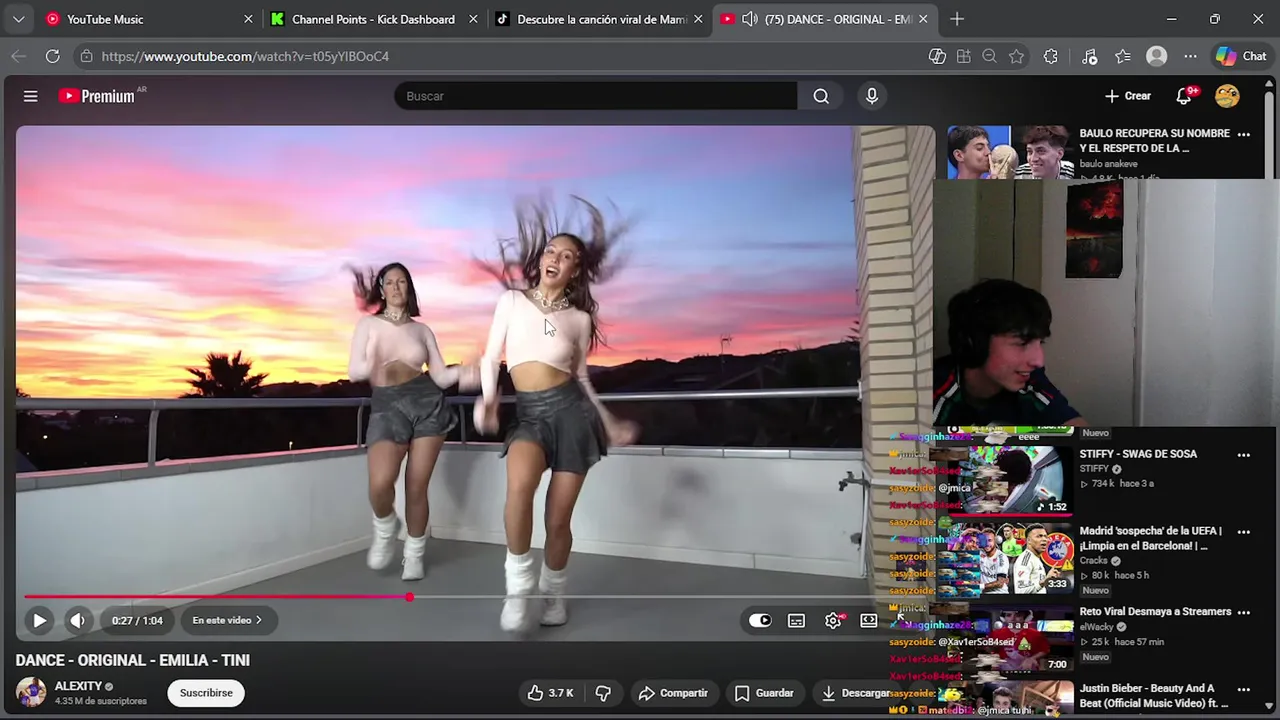
Task: Open the apps grid icon in address bar
Action: point(963,56)
